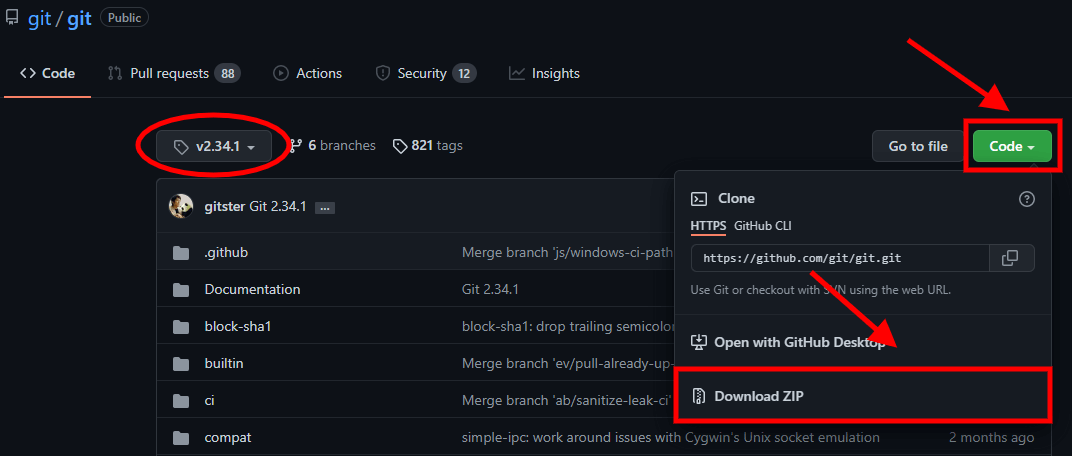
Task: Choose Open with GitHub Desktop
Action: pyautogui.click(x=798, y=342)
